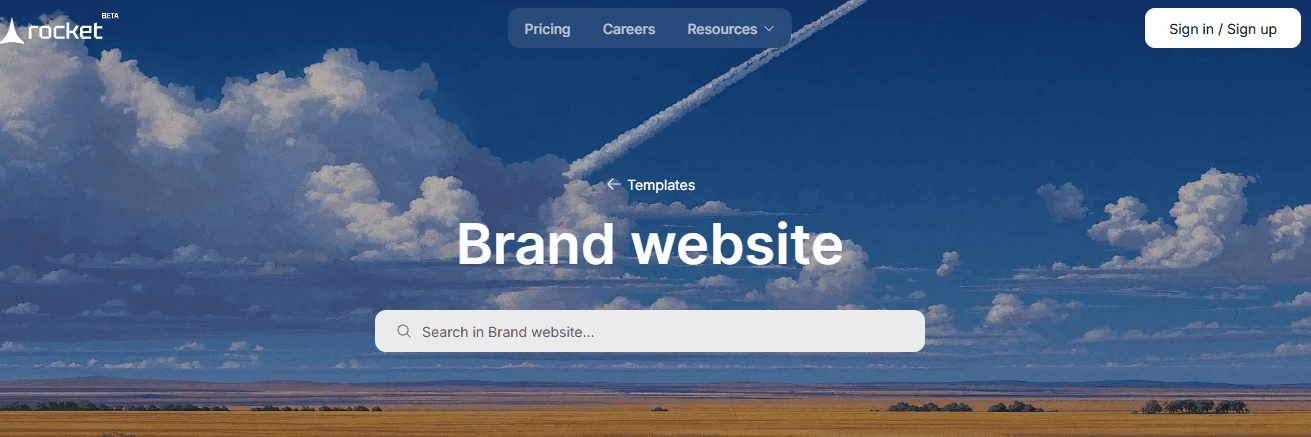Expand the chevron next to Resources
The width and height of the screenshot is (1311, 437).
coord(769,29)
